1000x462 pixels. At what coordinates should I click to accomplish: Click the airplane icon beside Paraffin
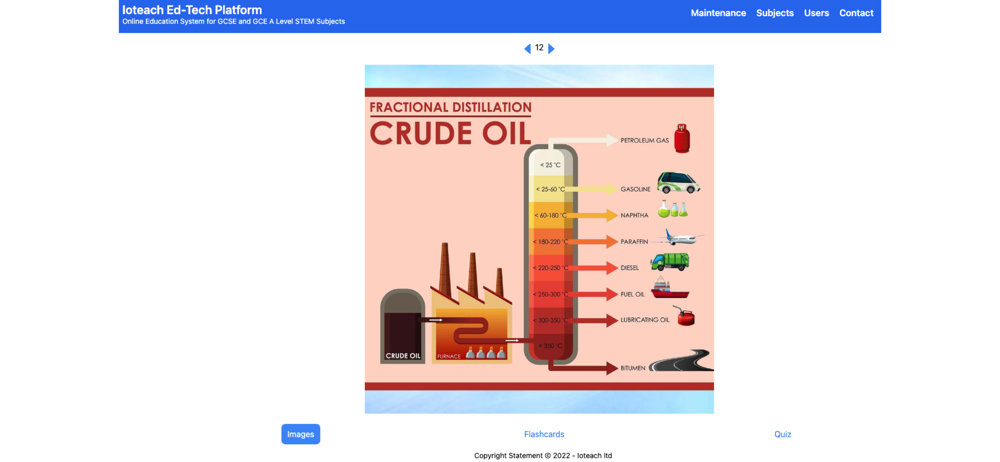679,237
